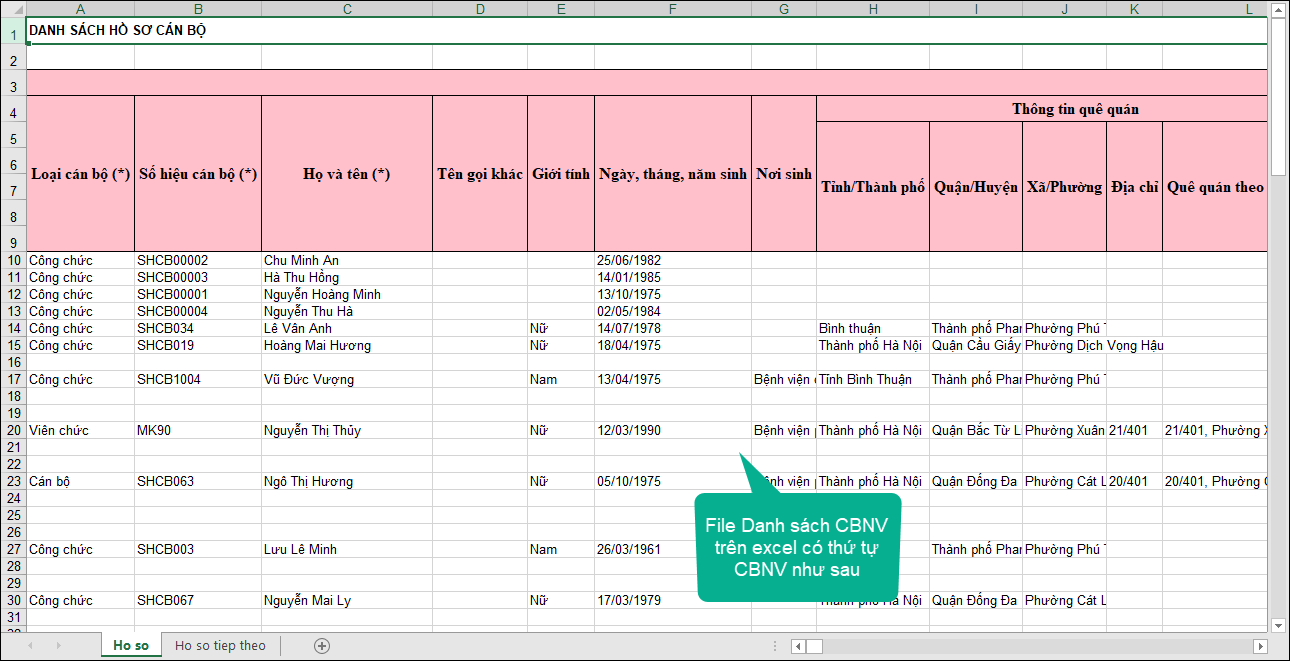Select the 'Ho so' sheet tab
Viewport: 1290px width, 661px height.
click(x=131, y=646)
